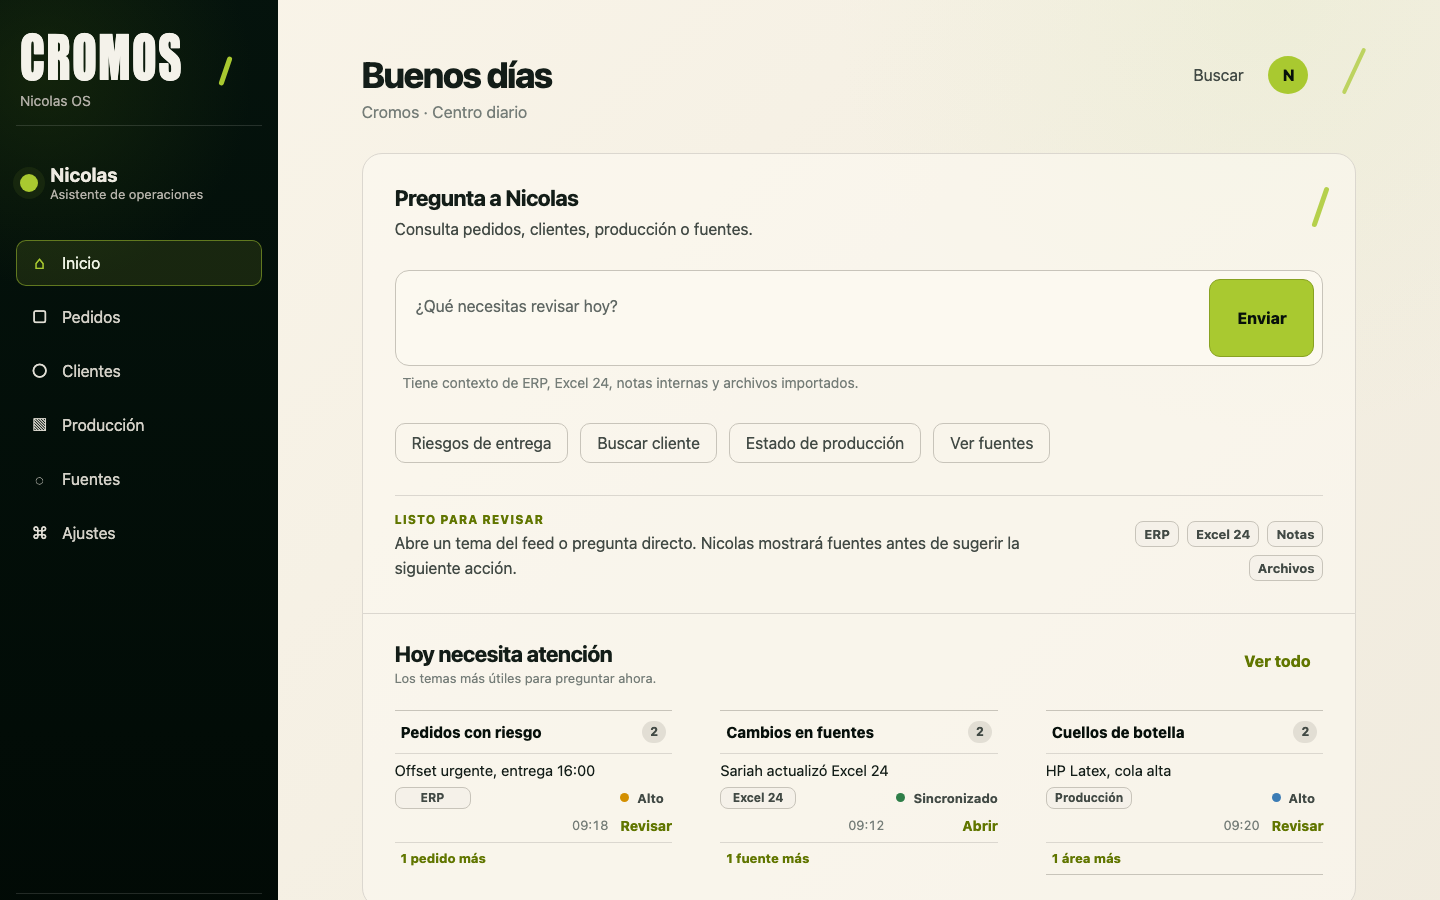Expand 1 área más

click(1086, 858)
